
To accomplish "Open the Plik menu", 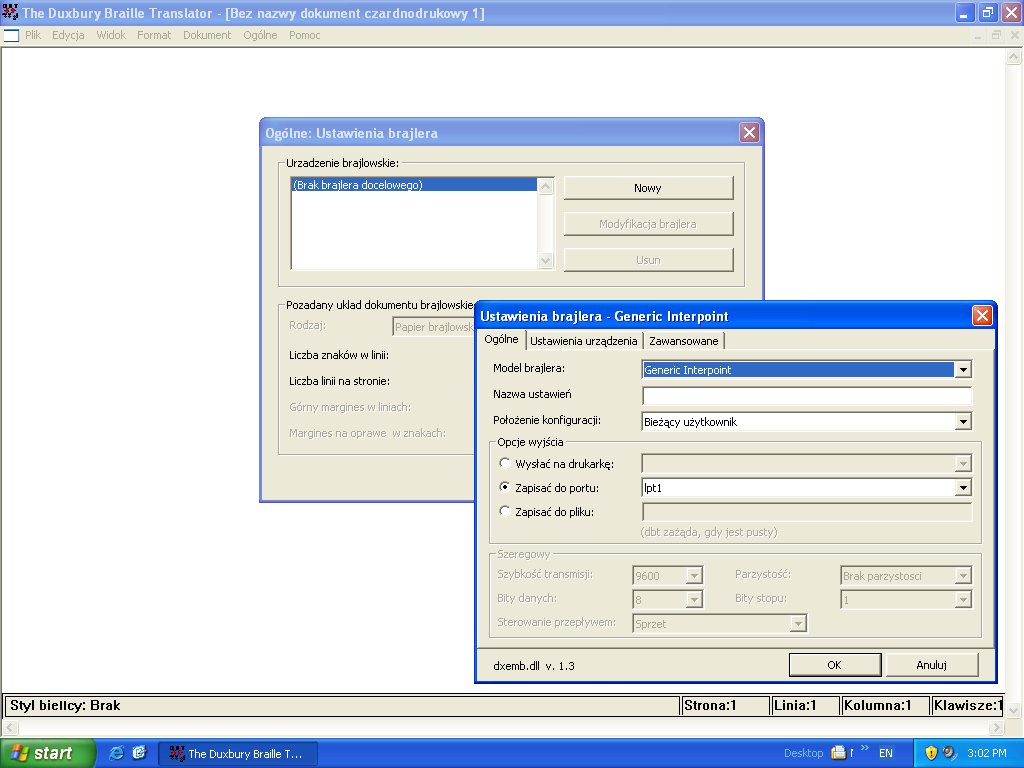I will click(x=33, y=35).
